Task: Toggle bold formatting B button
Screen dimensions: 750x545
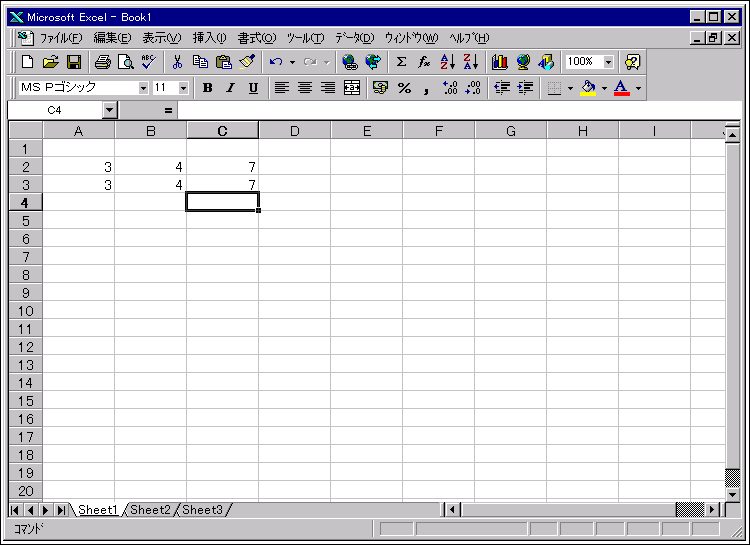Action: [x=208, y=88]
